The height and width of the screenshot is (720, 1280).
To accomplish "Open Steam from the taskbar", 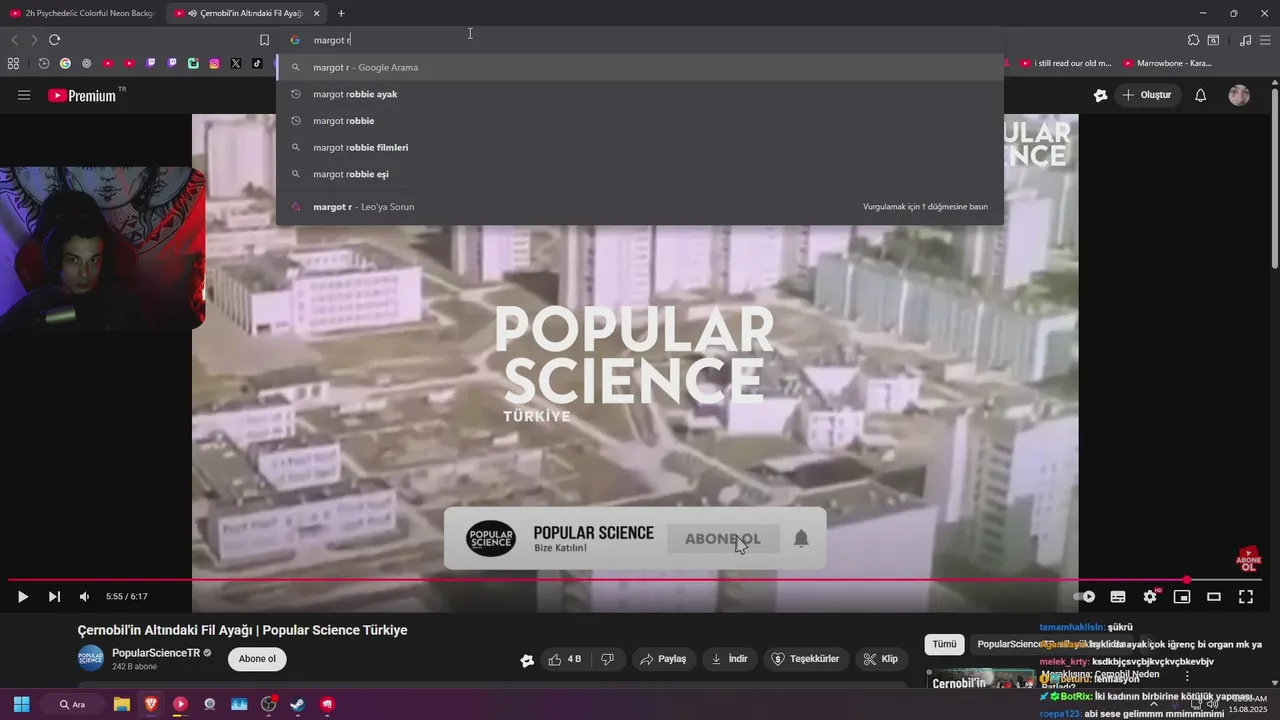I will click(x=298, y=704).
